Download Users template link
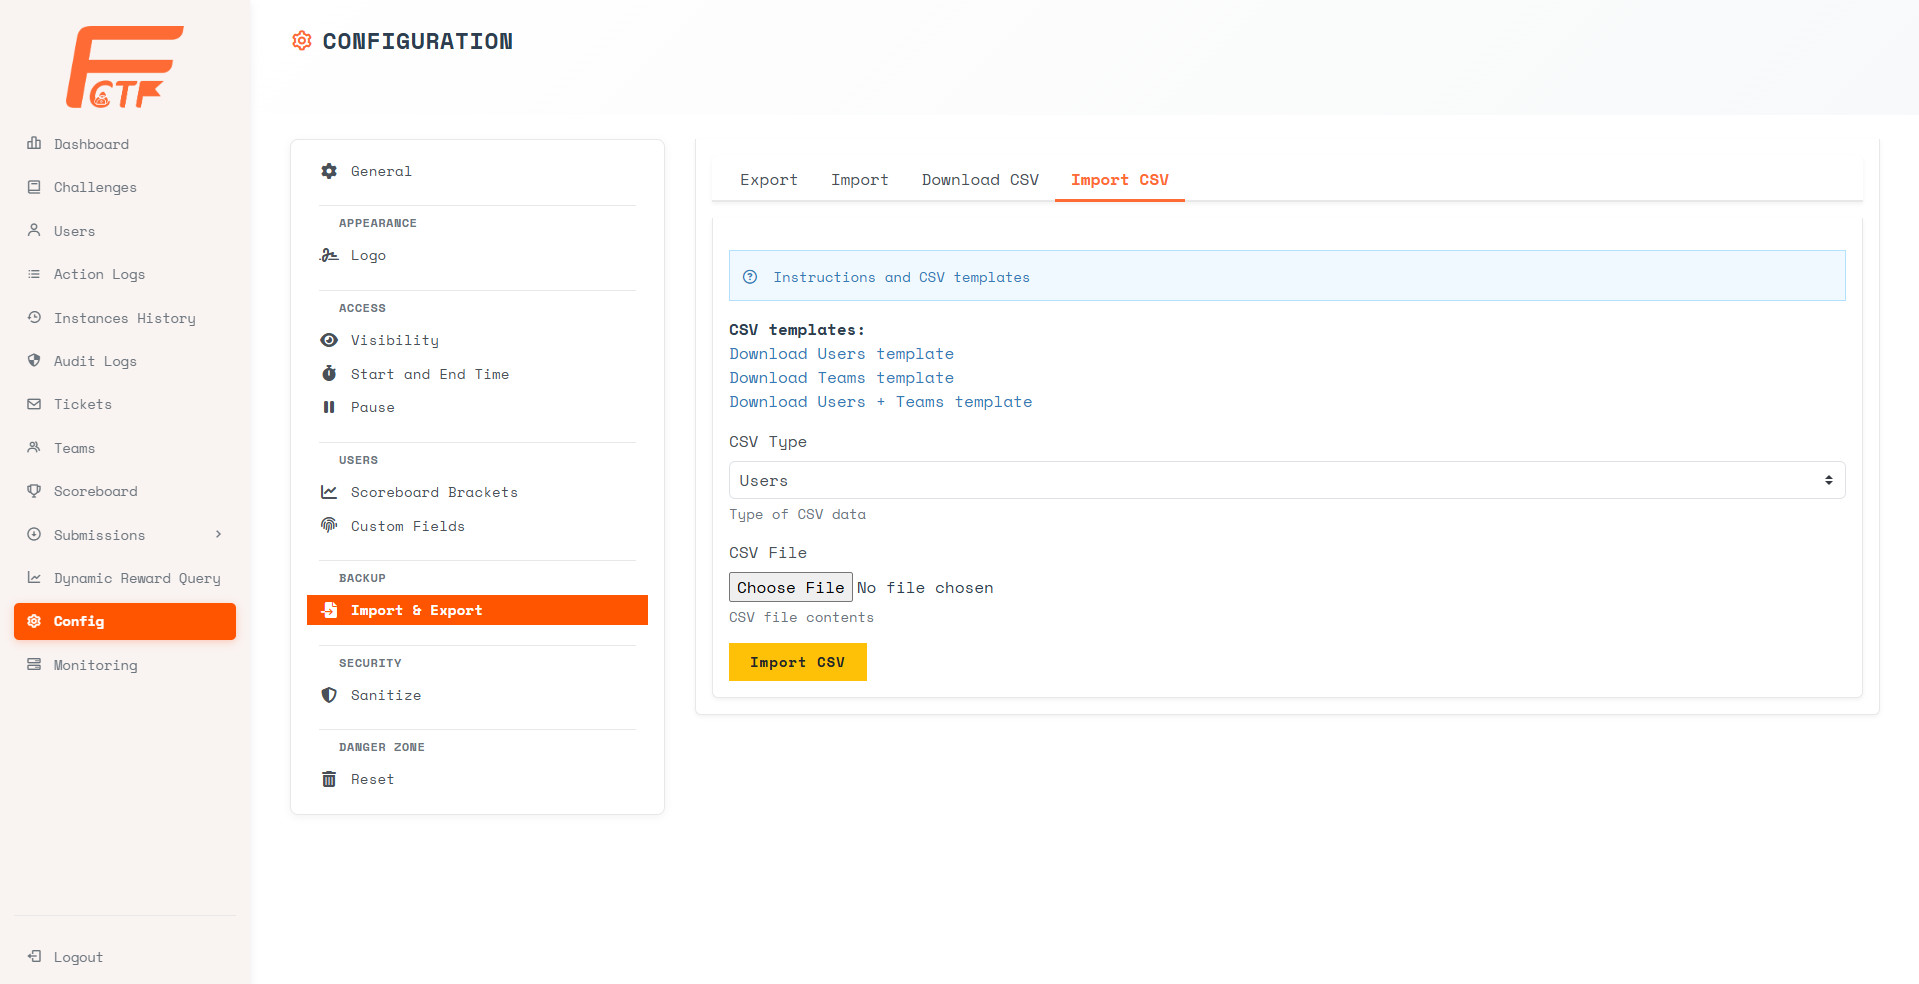 pyautogui.click(x=841, y=354)
